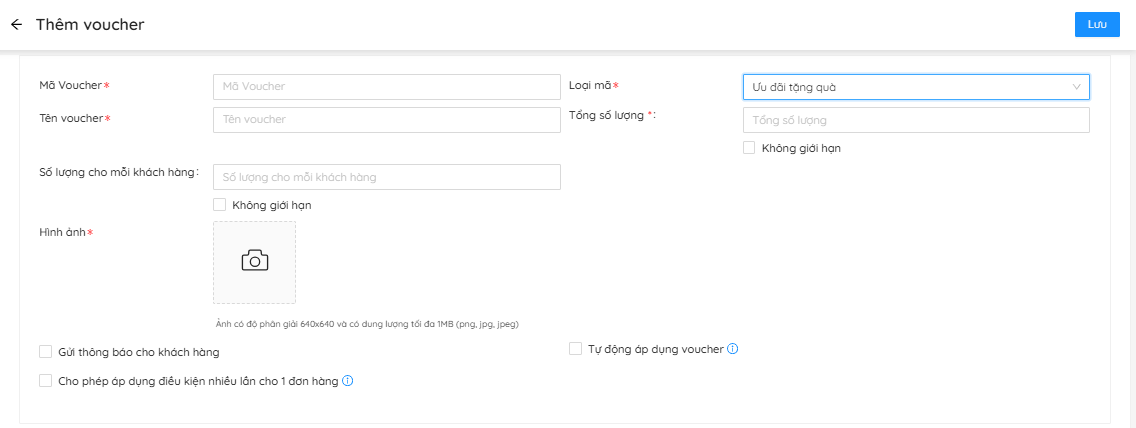
Task: Click the 'Thêm voucher' page title
Action: [90, 25]
